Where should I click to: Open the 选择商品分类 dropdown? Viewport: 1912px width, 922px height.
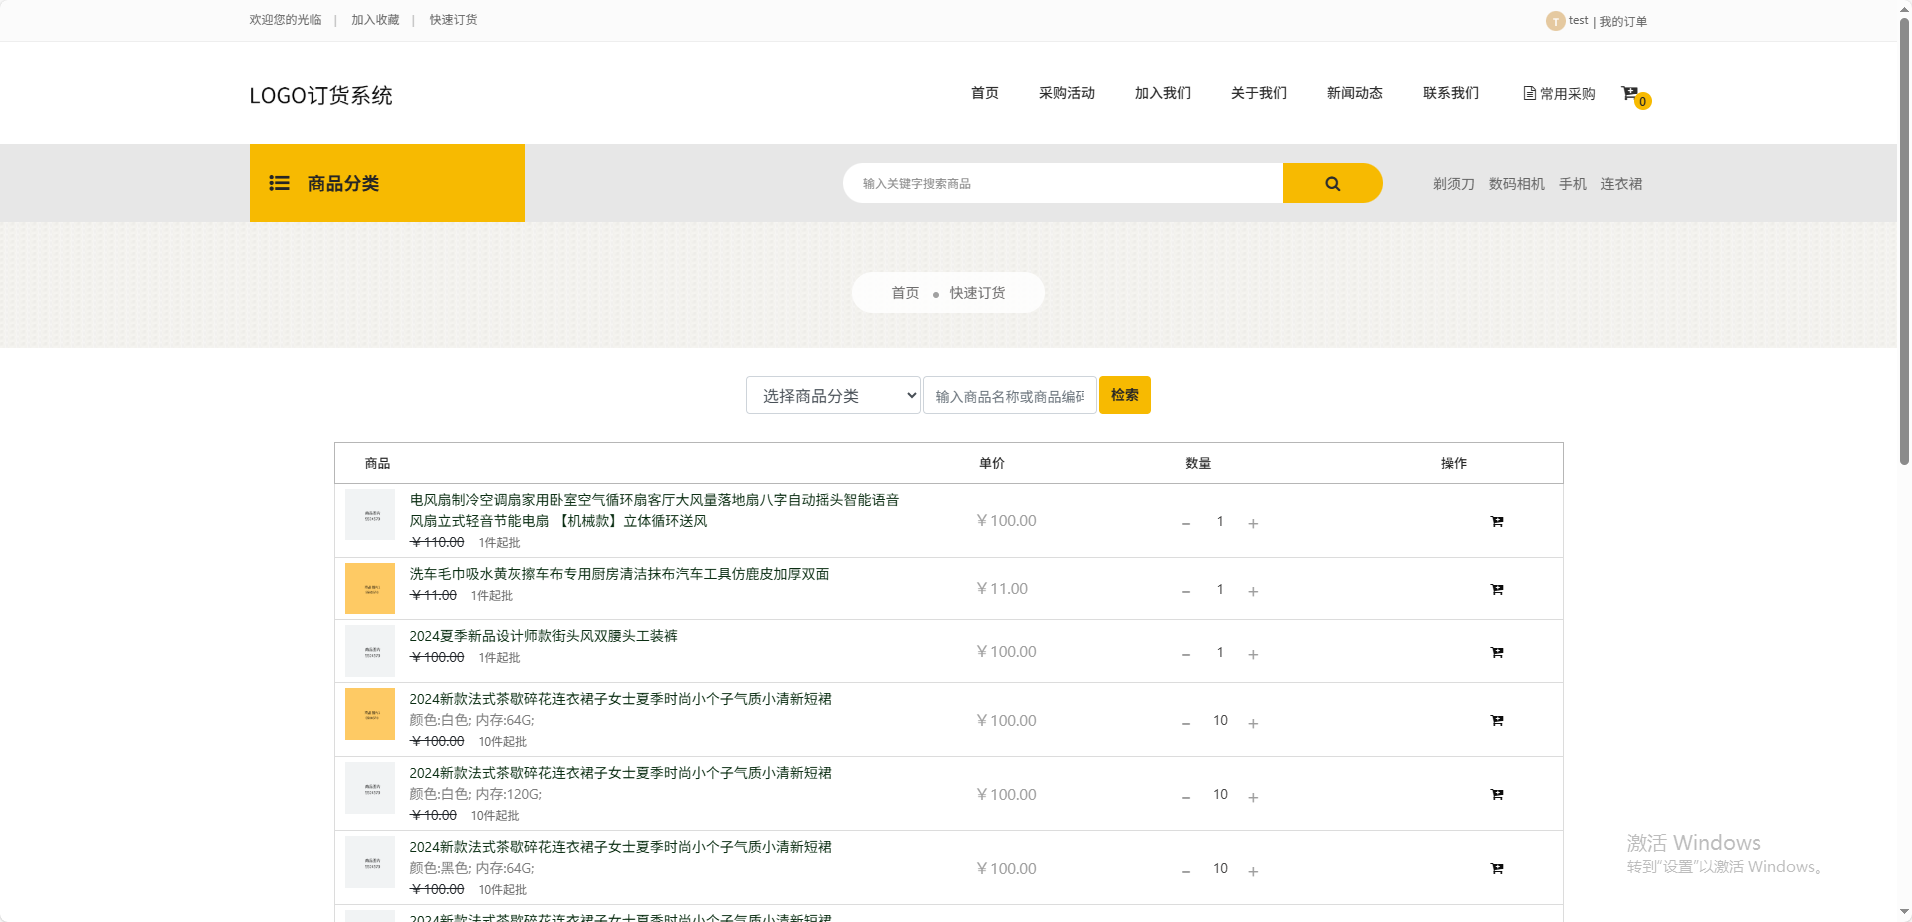[832, 395]
